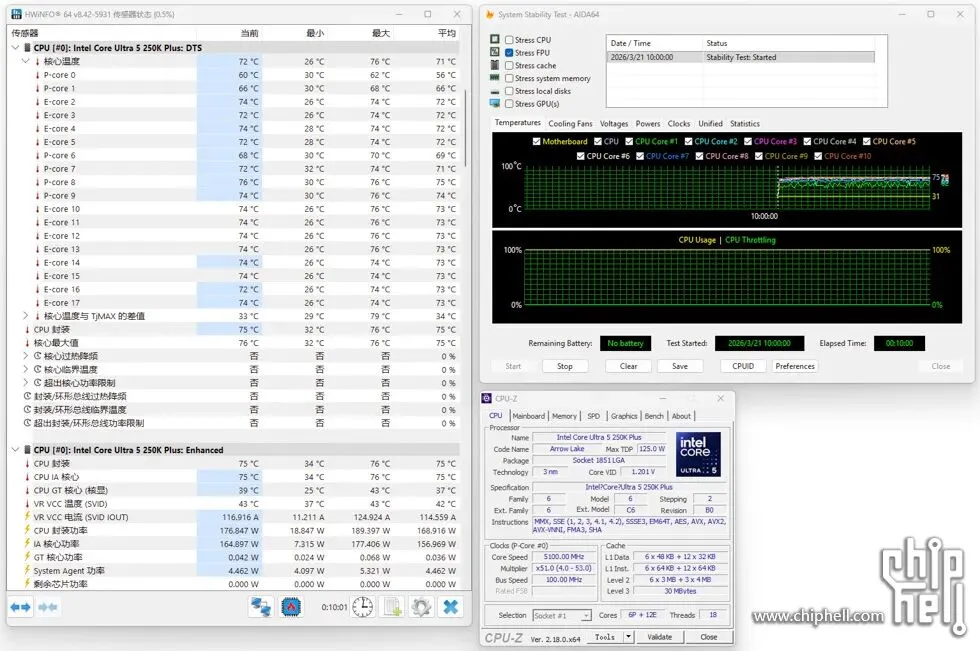
Task: Select the Stability Test Started log row
Action: pos(740,57)
